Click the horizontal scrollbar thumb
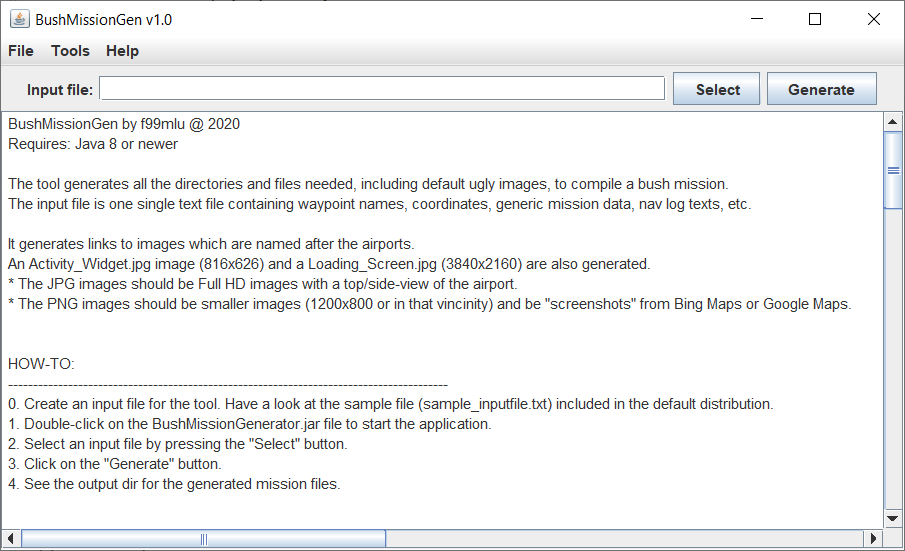The height and width of the screenshot is (551, 905). tap(203, 539)
